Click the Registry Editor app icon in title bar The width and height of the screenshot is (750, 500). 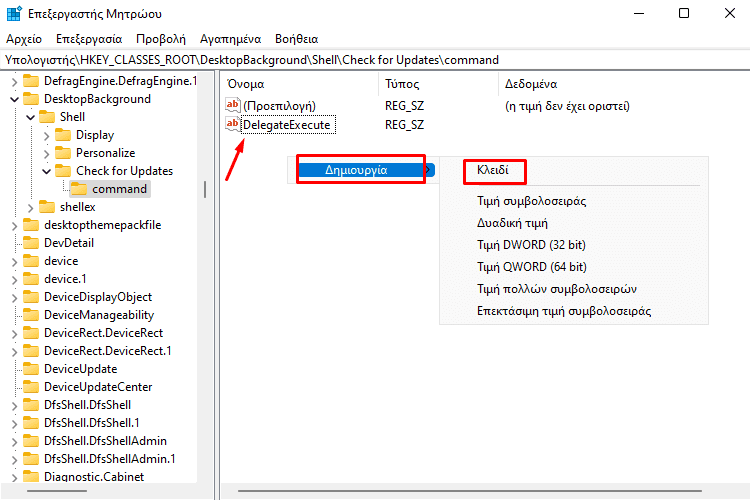pyautogui.click(x=14, y=13)
